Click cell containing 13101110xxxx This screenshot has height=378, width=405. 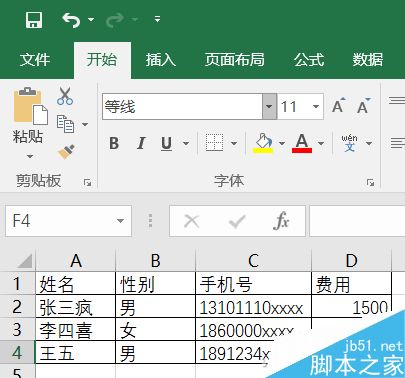point(253,306)
